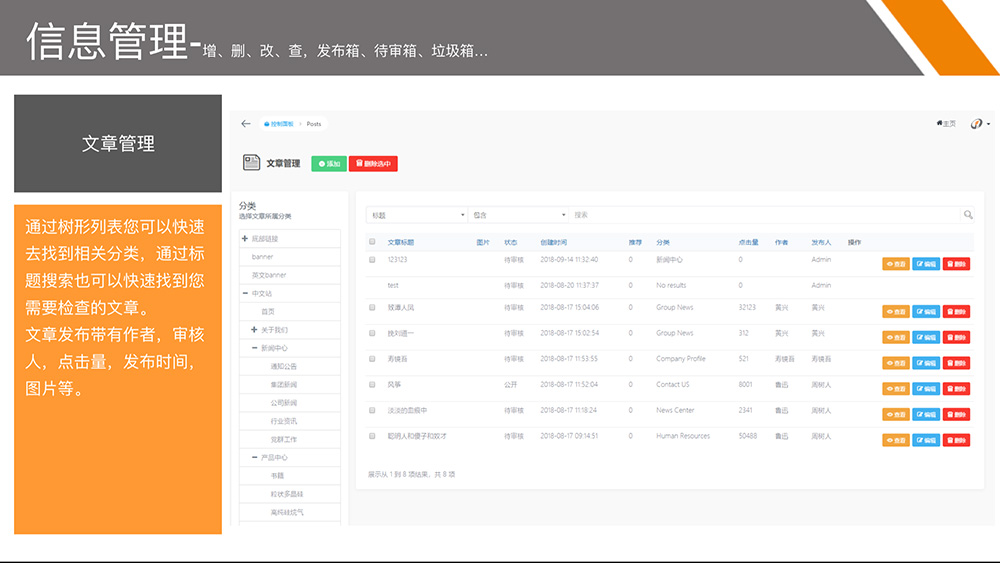Select 集团新闻 in the category tree

[x=283, y=384]
